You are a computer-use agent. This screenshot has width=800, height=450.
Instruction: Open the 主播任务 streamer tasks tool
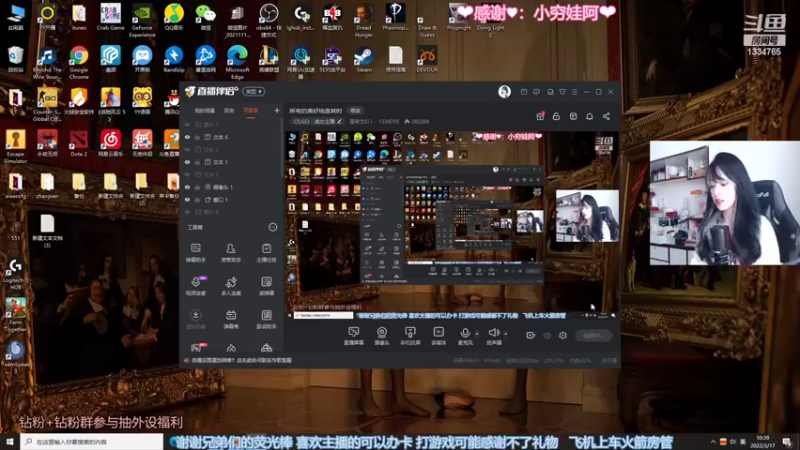click(x=266, y=252)
